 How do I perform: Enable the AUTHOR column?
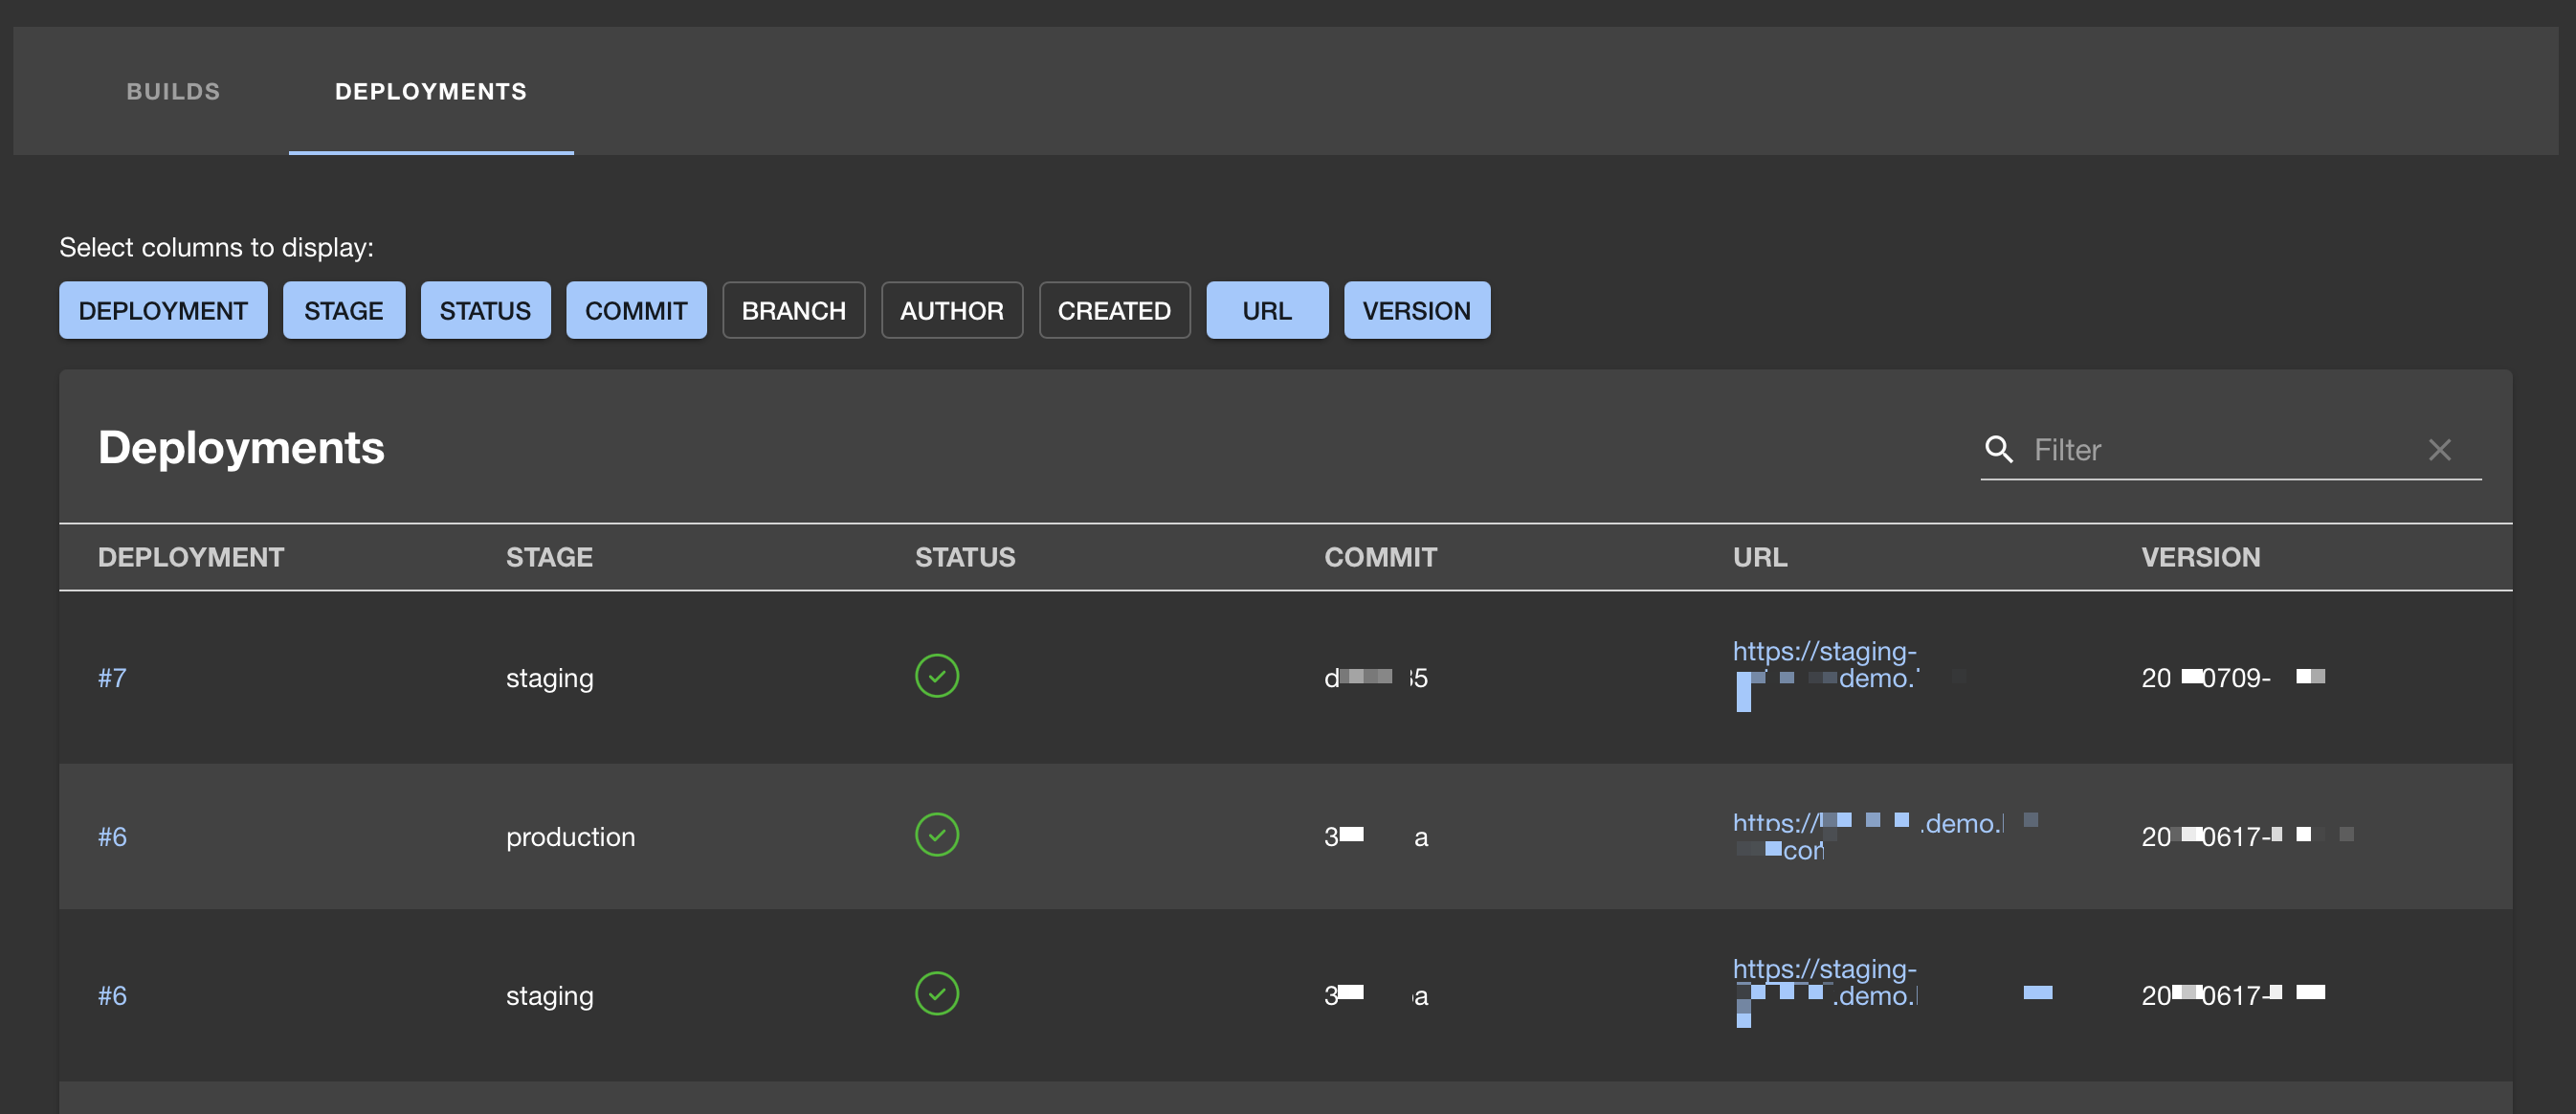(952, 310)
